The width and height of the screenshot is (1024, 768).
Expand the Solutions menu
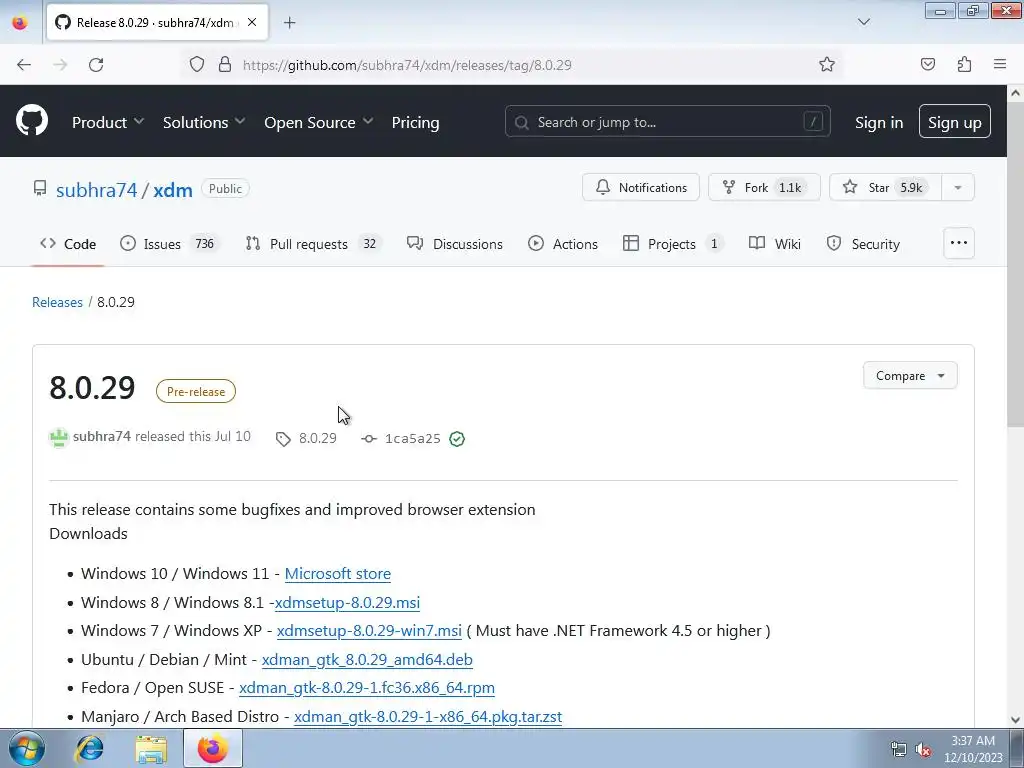click(204, 122)
